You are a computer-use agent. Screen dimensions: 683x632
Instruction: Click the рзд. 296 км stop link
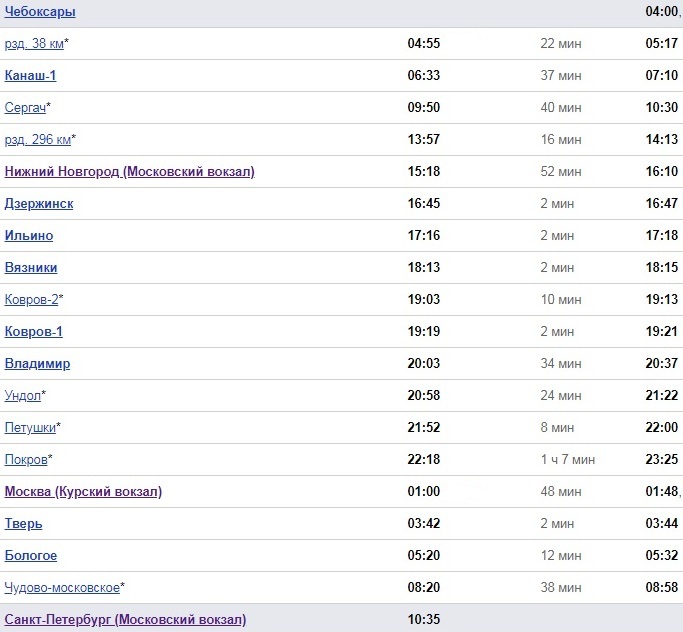[37, 140]
